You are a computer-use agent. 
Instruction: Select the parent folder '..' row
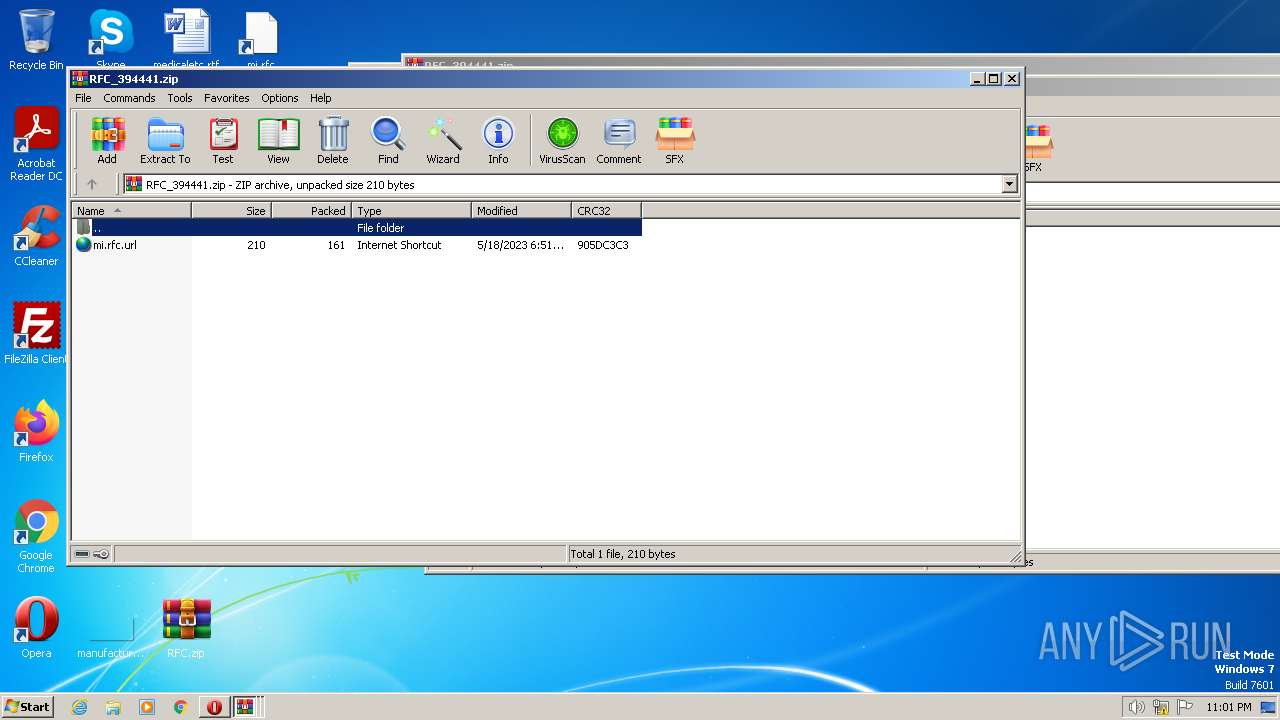pyautogui.click(x=357, y=228)
